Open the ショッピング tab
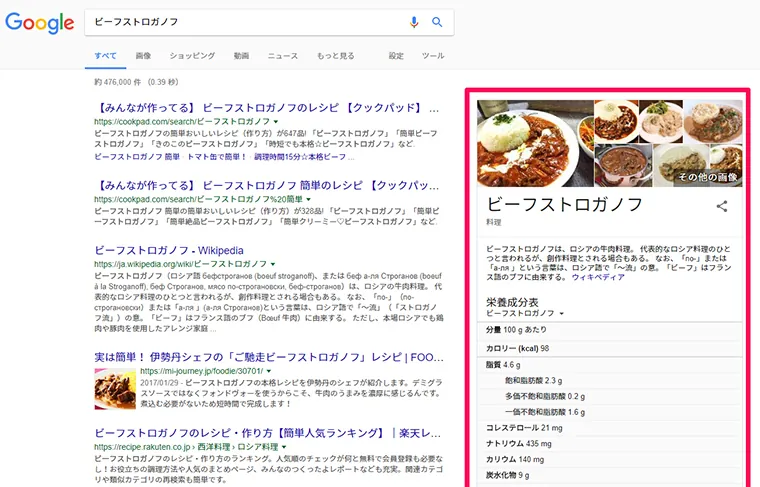760x487 pixels. click(x=192, y=56)
